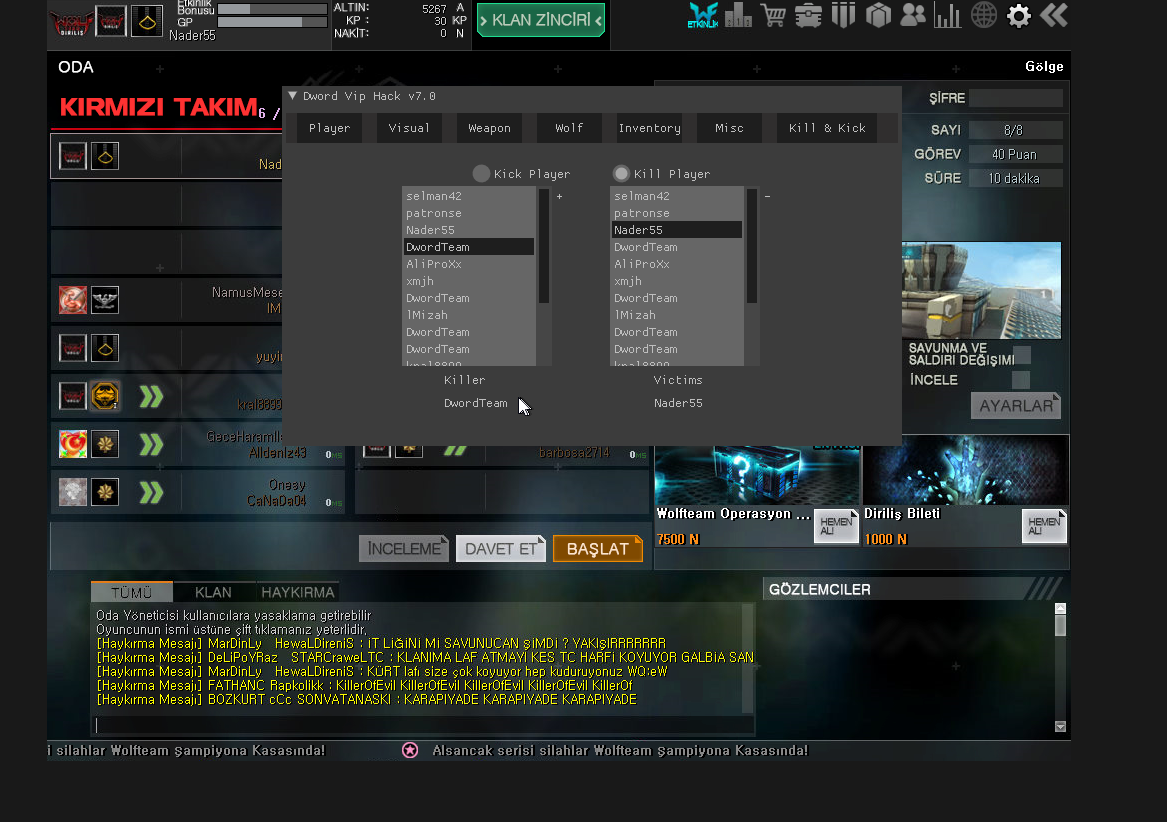
Task: Select Nader55 in the Kill list
Action: click(677, 230)
